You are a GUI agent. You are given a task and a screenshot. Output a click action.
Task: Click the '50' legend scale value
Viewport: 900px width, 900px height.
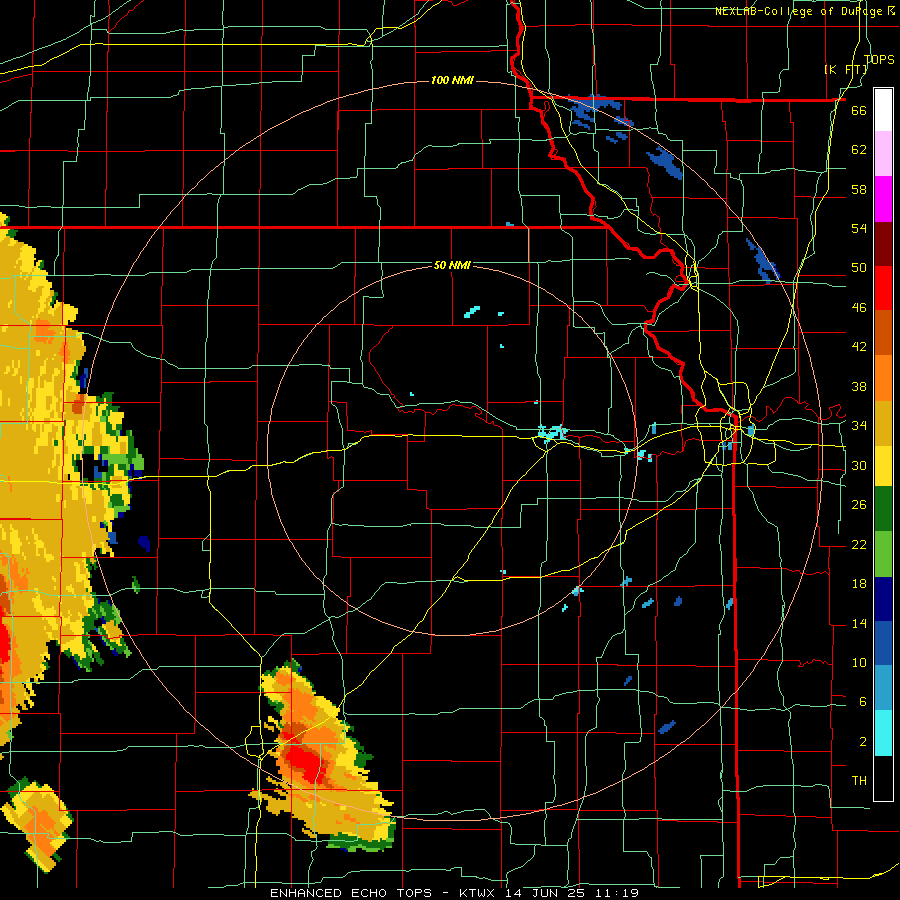(x=859, y=268)
